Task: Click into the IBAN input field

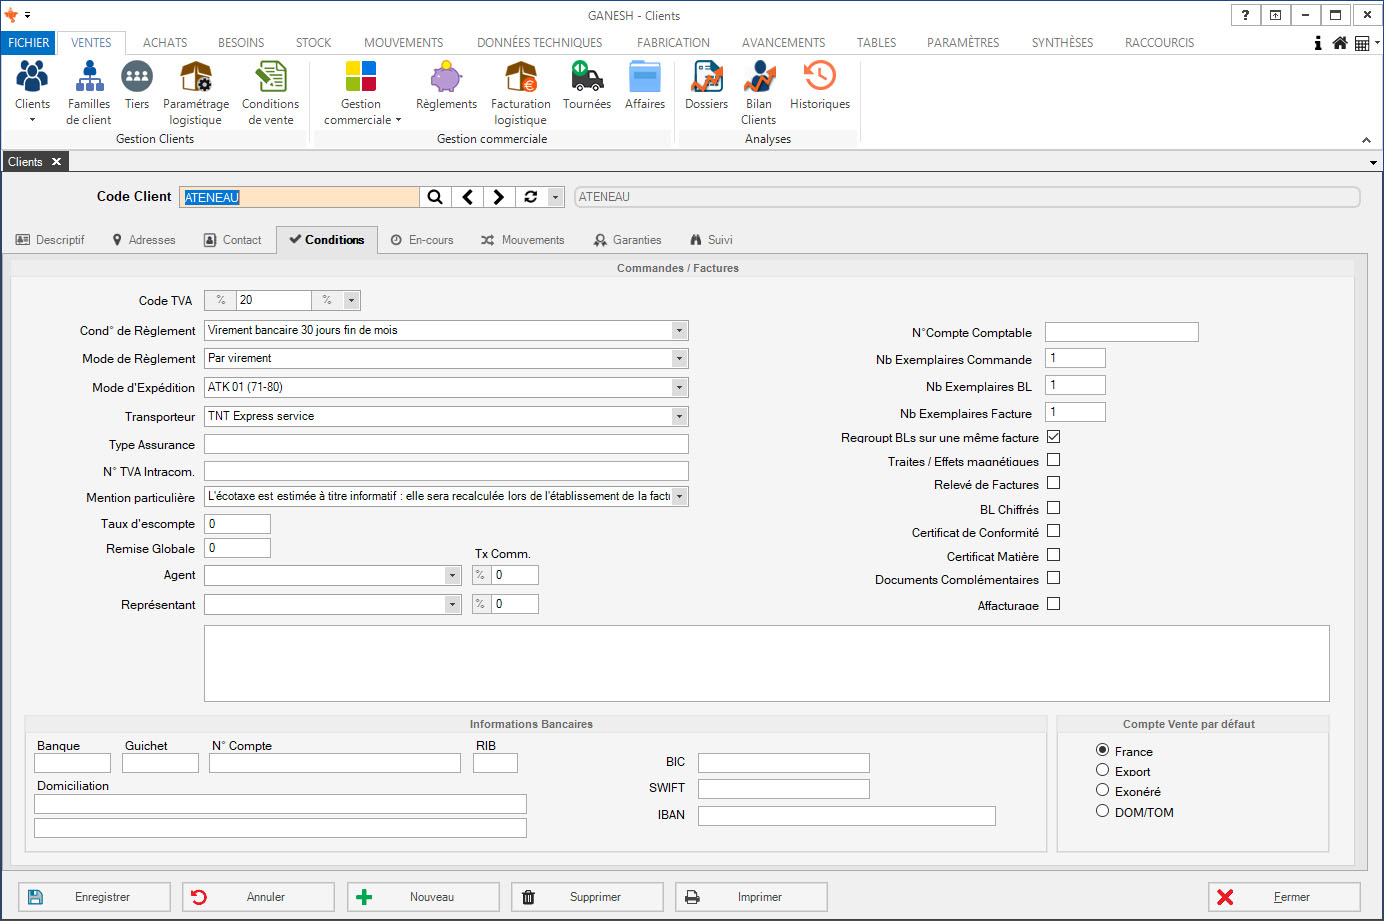Action: [846, 816]
